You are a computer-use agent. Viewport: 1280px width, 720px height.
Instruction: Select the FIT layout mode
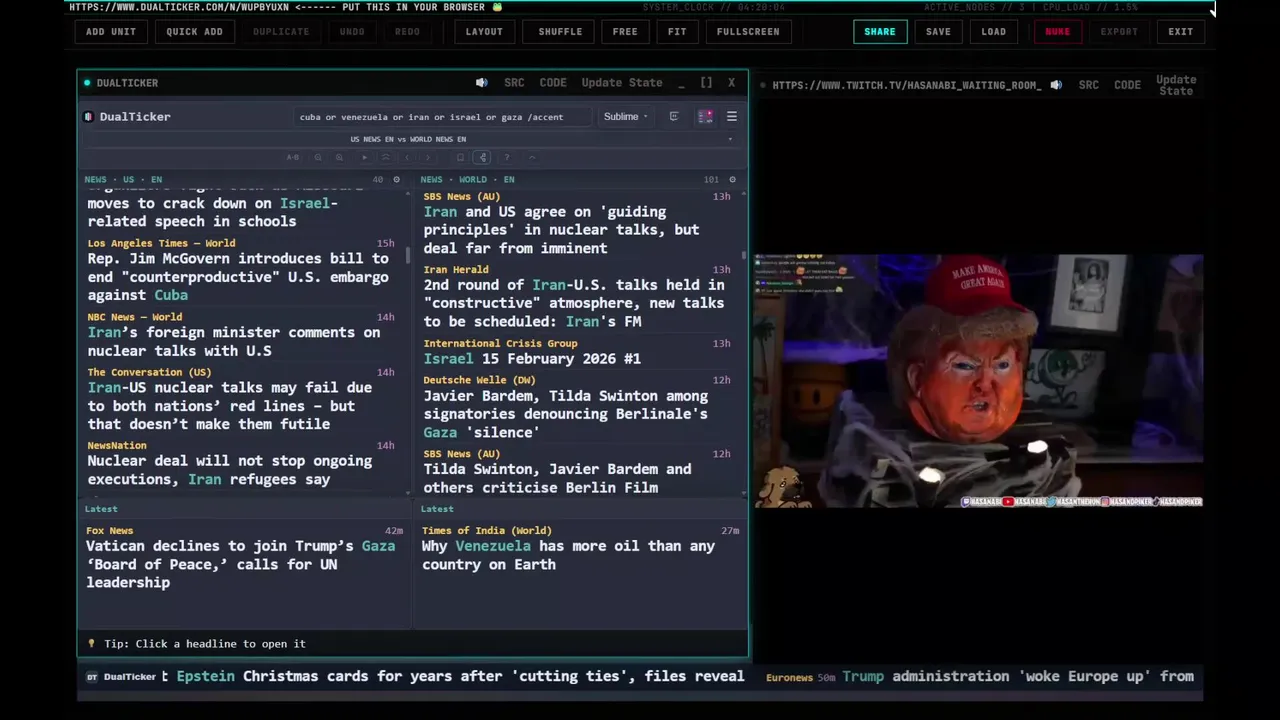[677, 31]
